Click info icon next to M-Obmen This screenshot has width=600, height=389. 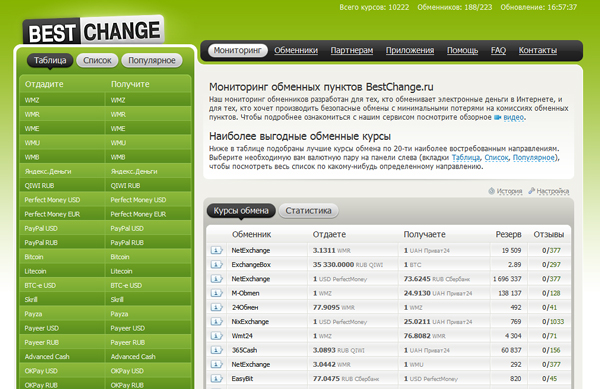[216, 293]
